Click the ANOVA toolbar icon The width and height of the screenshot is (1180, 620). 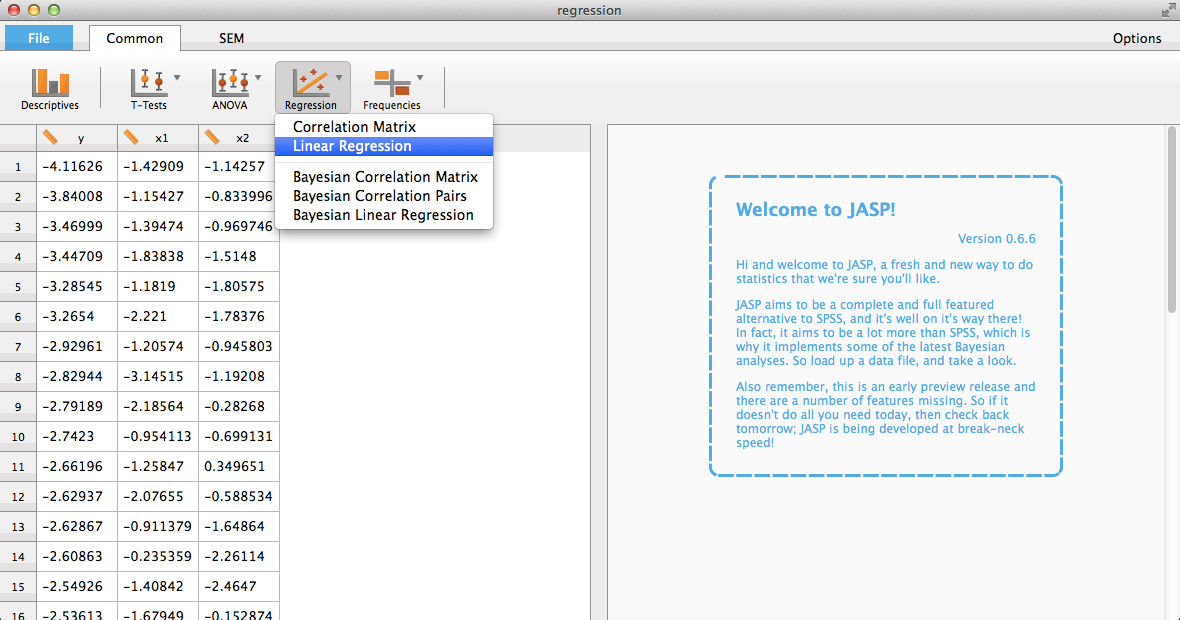(230, 83)
